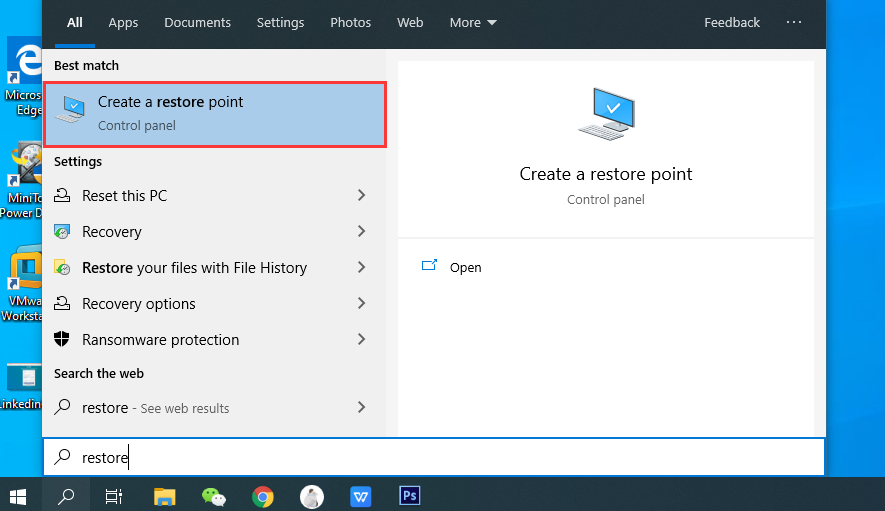Open the three-dot options menu

794,22
